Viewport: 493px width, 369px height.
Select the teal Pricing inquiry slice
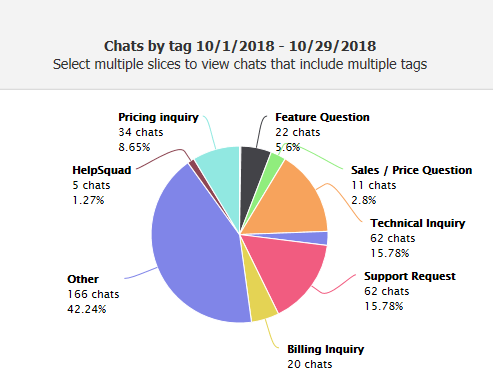(x=222, y=173)
